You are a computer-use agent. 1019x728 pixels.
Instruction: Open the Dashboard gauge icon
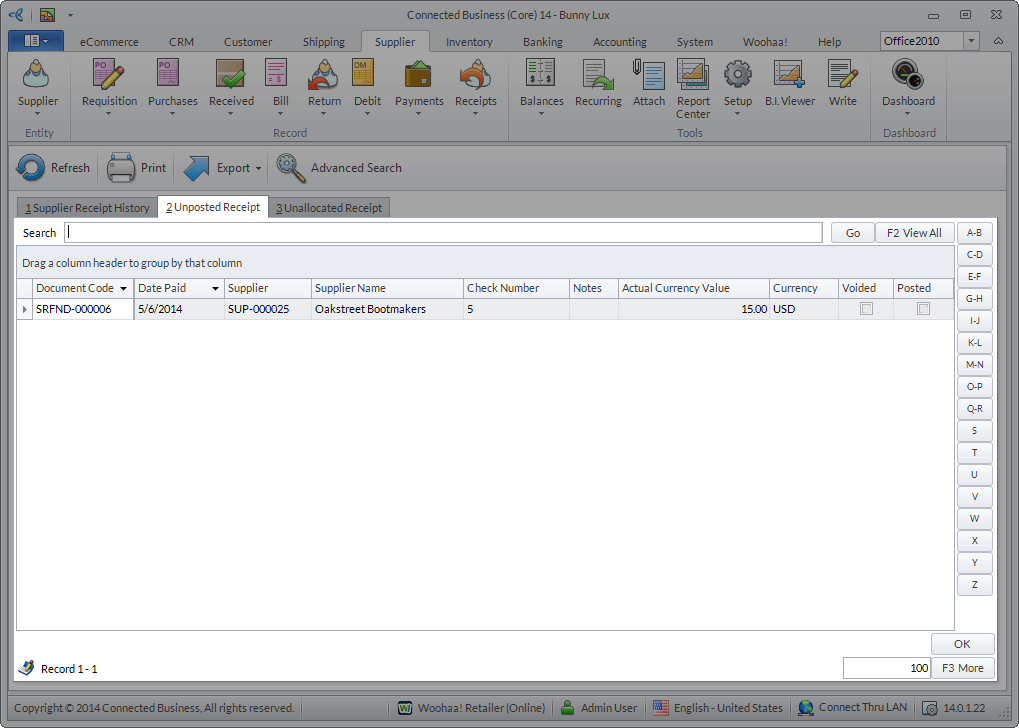(907, 77)
